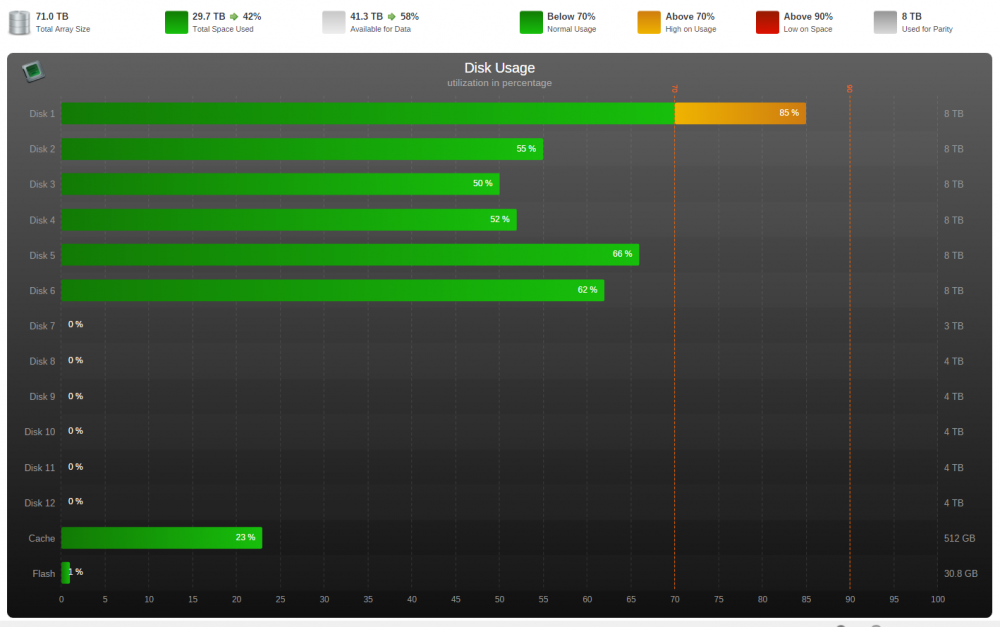Click the Disk 6 row label
Viewport: 1000px width, 627px height.
tap(42, 291)
